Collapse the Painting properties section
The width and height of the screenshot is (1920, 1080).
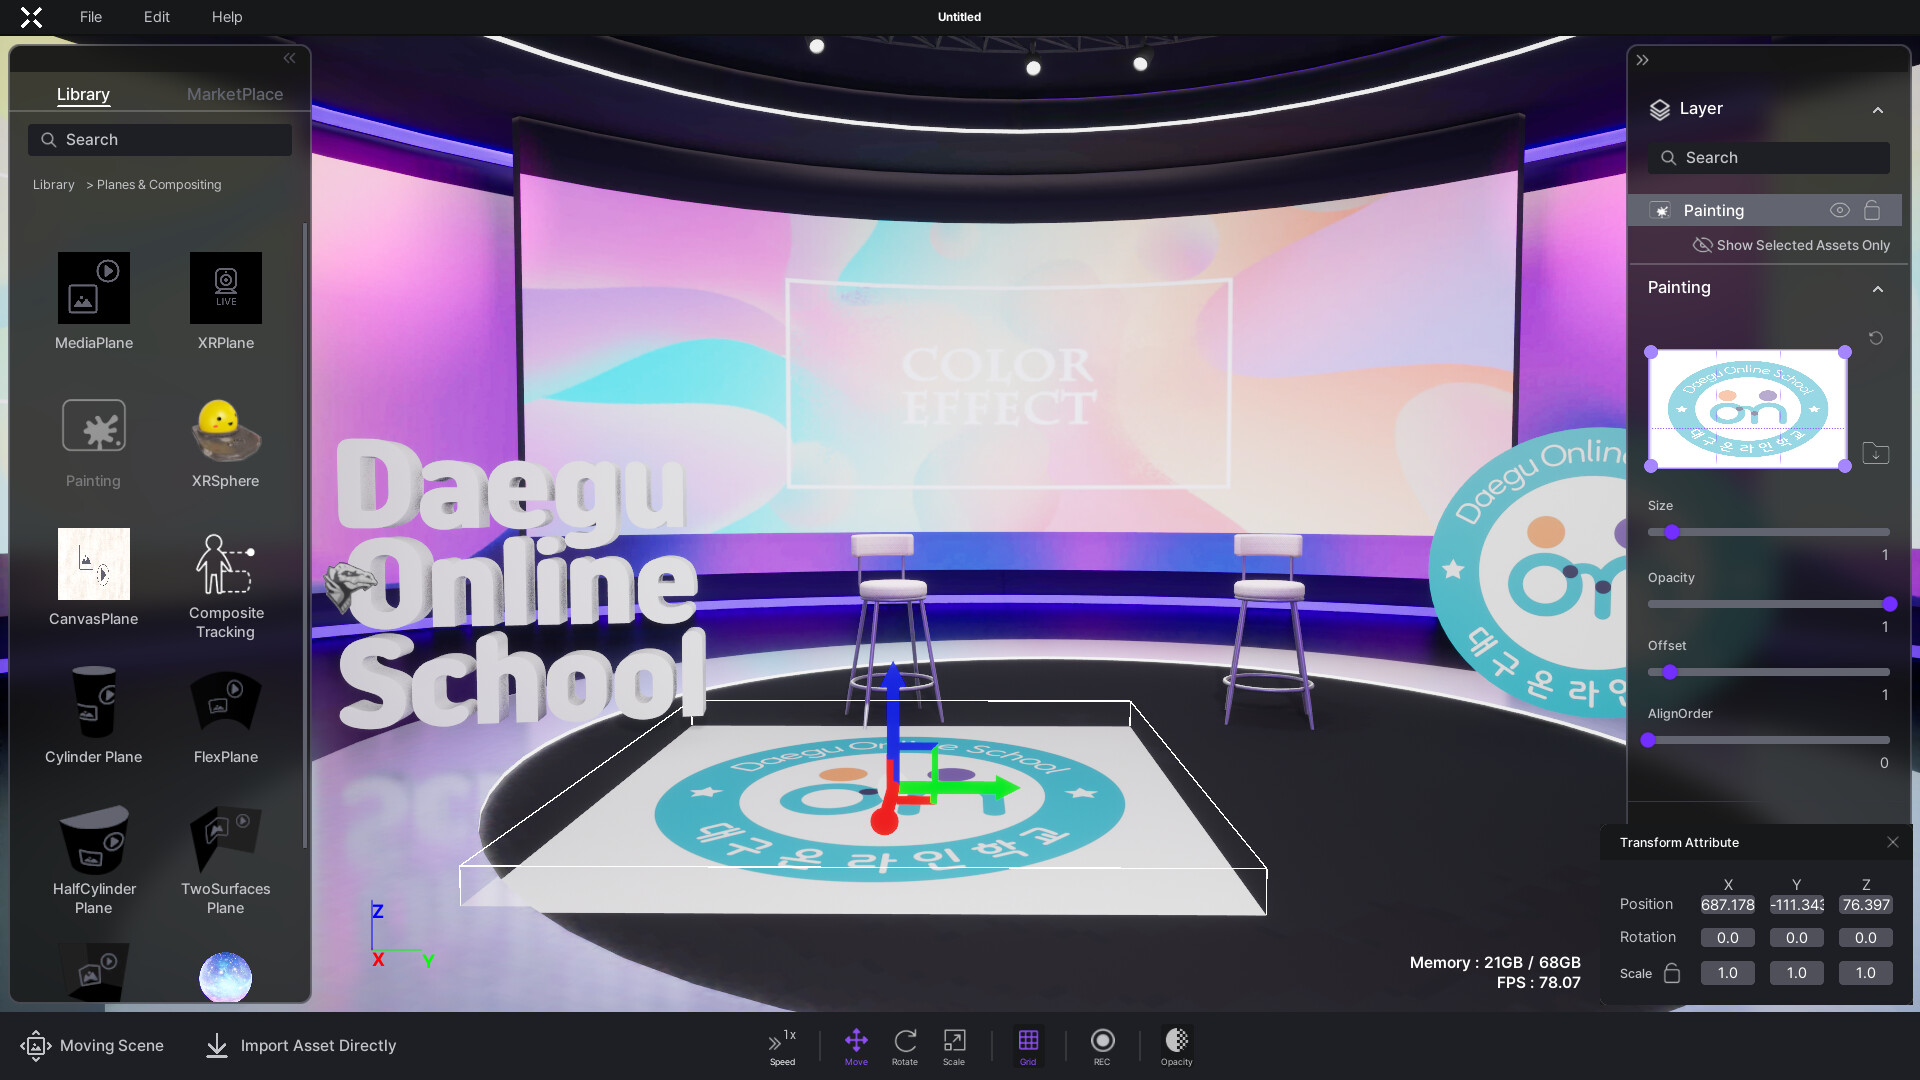(1877, 289)
